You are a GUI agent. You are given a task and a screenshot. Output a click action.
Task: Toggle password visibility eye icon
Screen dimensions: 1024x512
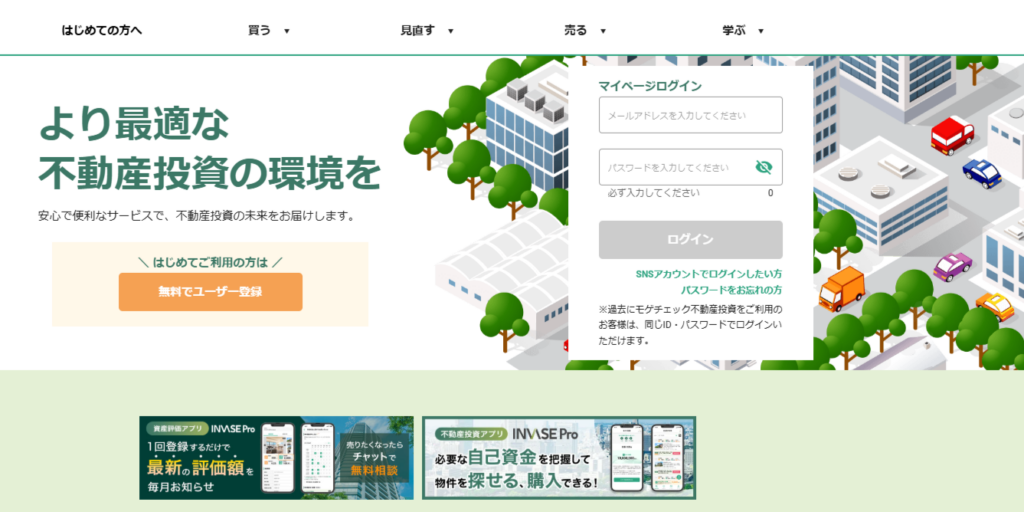pyautogui.click(x=764, y=167)
